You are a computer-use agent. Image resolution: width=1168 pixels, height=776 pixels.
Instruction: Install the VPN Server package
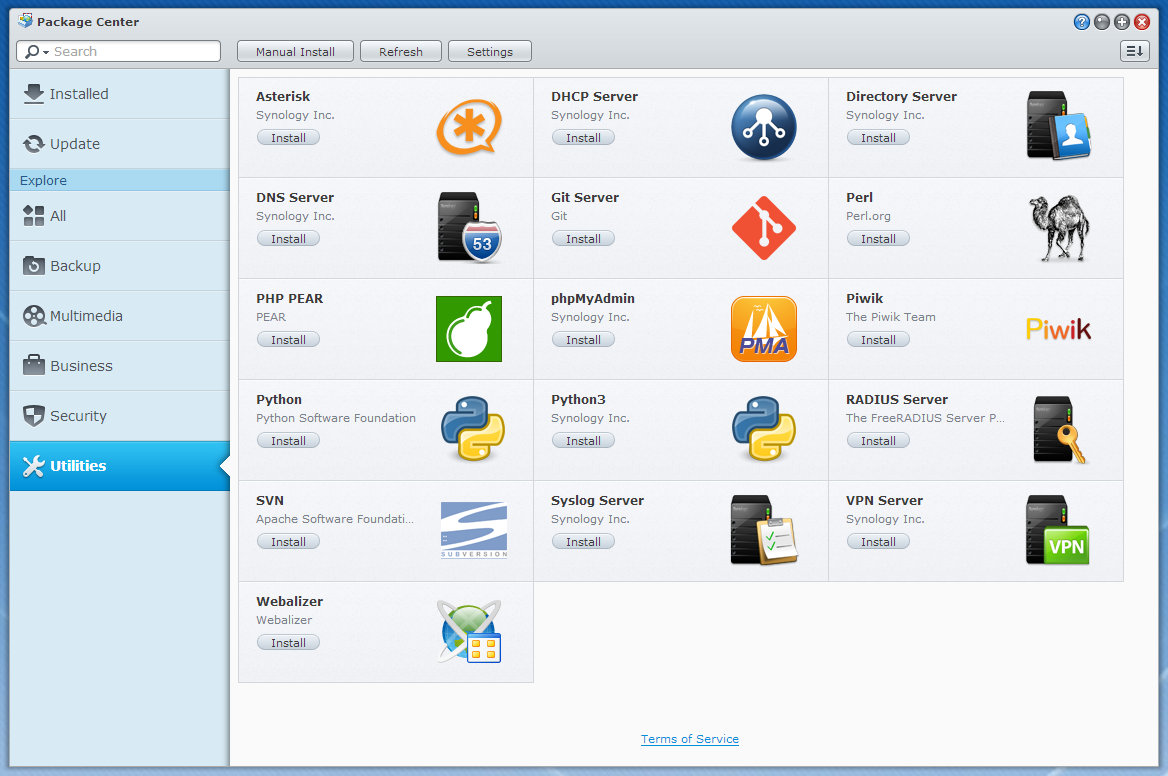(x=878, y=541)
